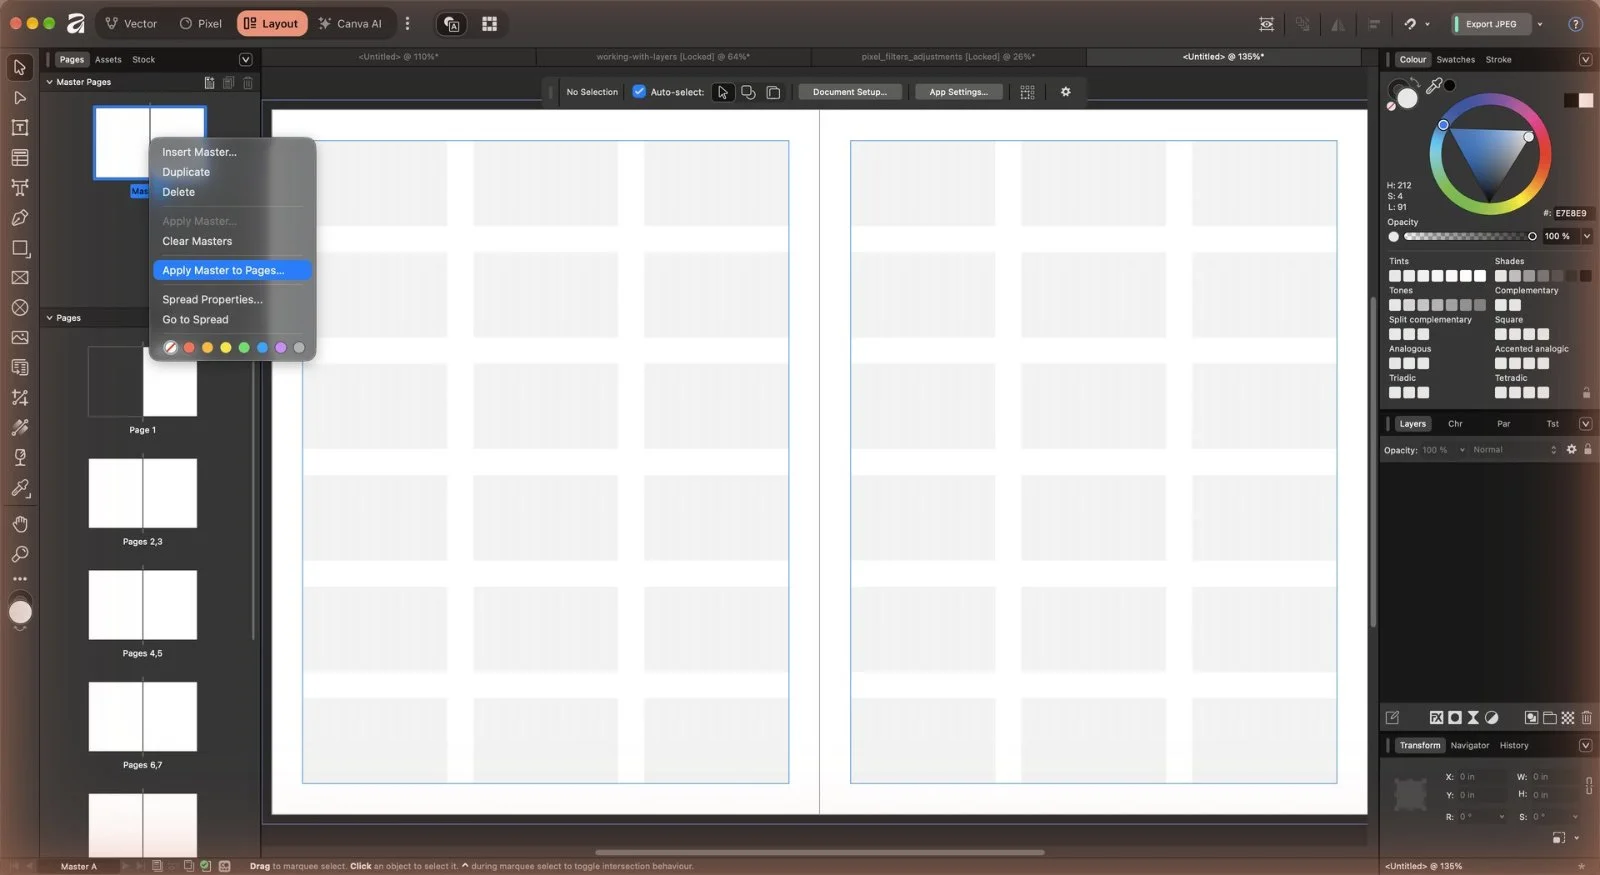This screenshot has width=1600, height=875.
Task: Click the colour picker eyedropper icon
Action: click(1434, 86)
